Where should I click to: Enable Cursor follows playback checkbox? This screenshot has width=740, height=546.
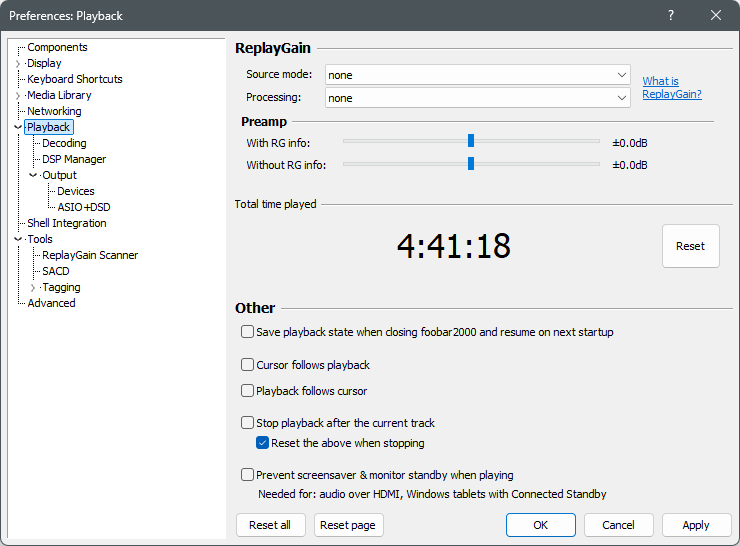(x=247, y=365)
